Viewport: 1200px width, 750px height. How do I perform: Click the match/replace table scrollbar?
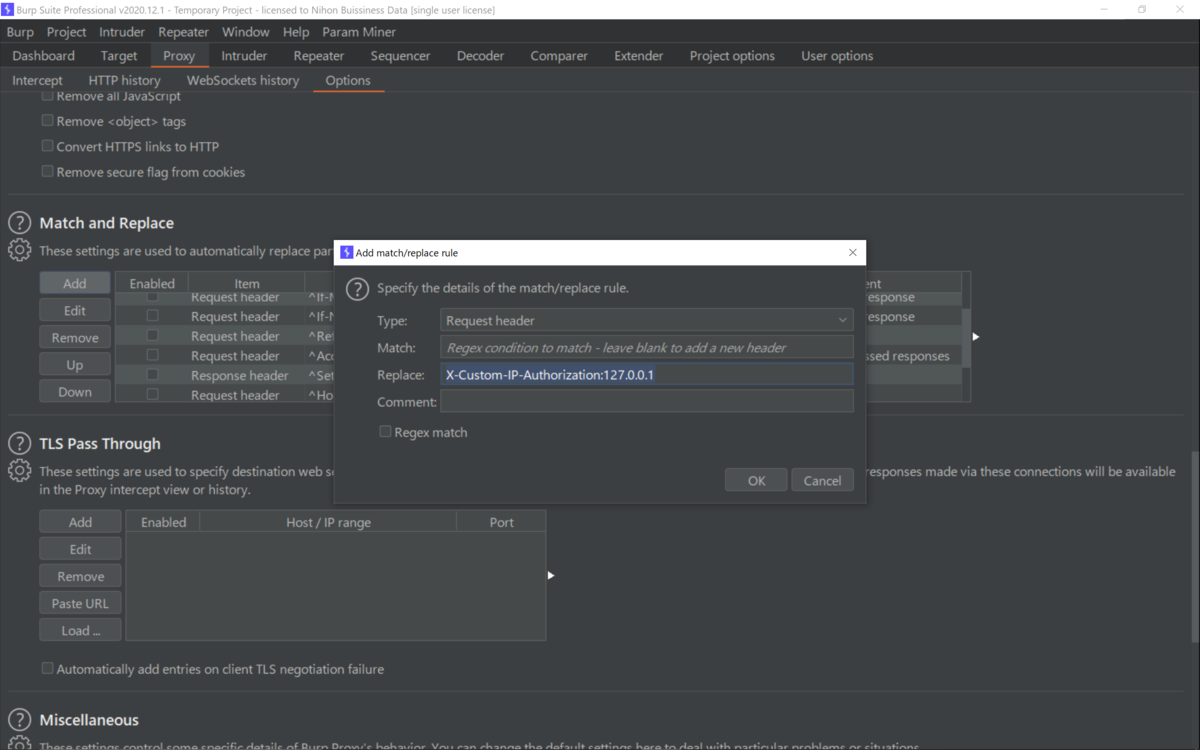pyautogui.click(x=966, y=340)
